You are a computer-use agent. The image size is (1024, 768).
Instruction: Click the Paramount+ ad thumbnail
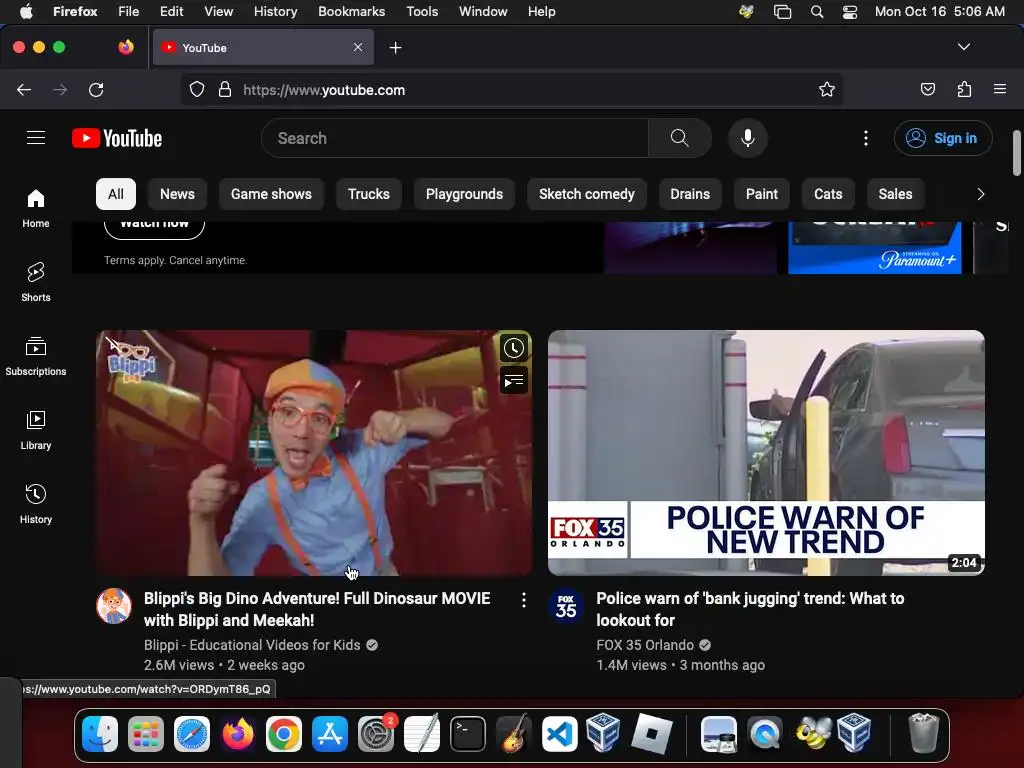point(874,248)
